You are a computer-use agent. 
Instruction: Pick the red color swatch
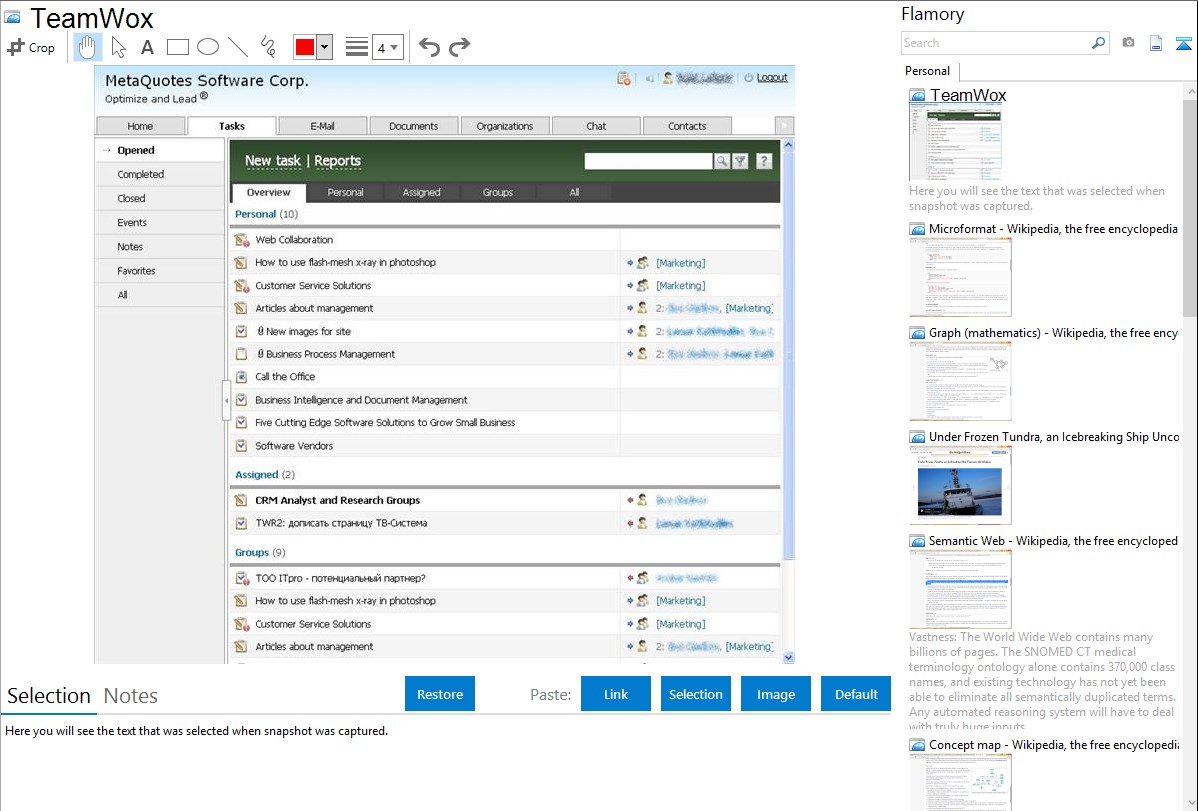click(305, 47)
